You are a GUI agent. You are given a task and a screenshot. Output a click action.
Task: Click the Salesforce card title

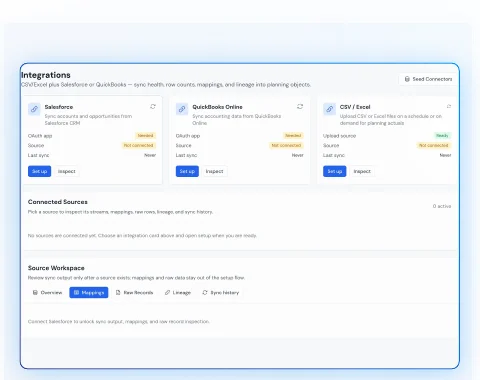59,107
